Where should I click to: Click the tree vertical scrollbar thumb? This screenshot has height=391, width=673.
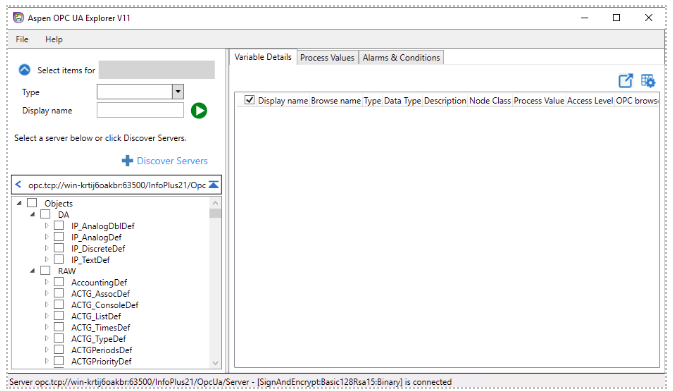pyautogui.click(x=215, y=213)
